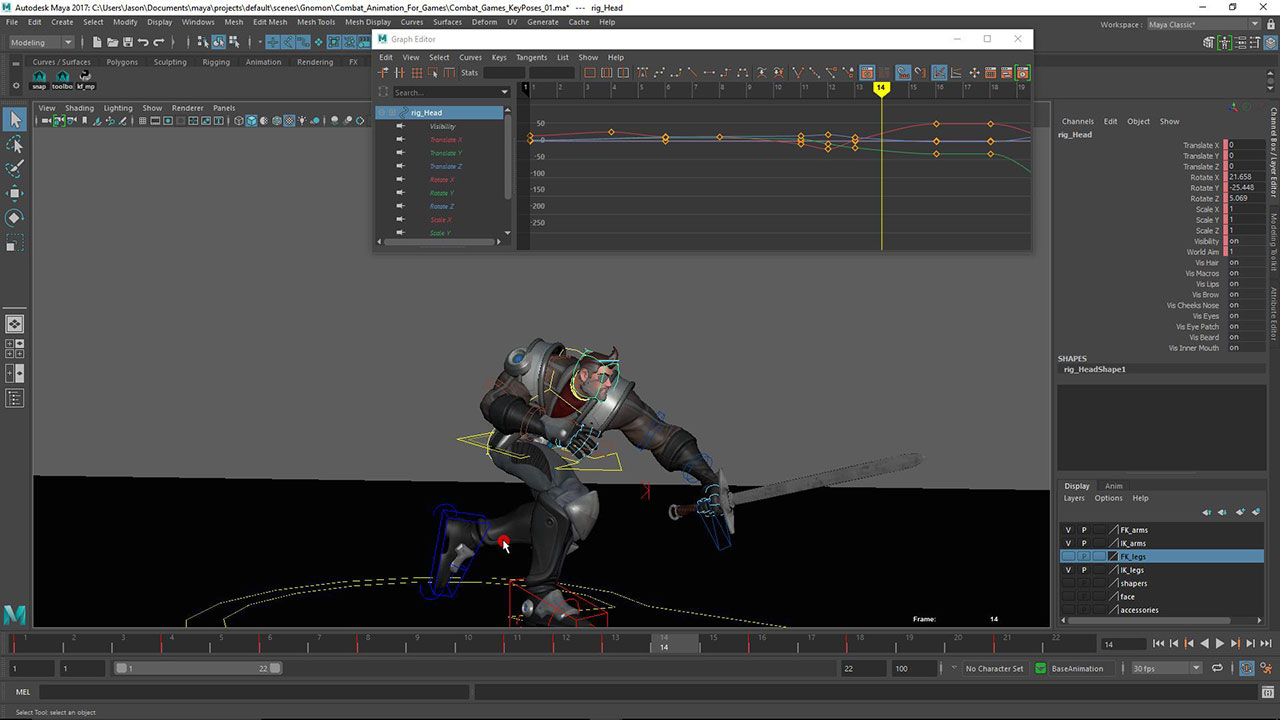Select the Scale tool in toolbox

pos(15,243)
